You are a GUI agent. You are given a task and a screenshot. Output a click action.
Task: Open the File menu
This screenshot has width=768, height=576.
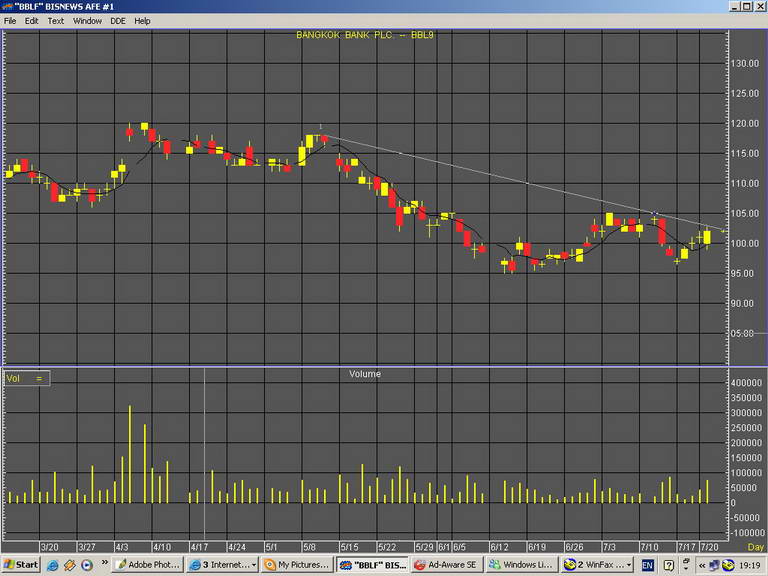[10, 21]
